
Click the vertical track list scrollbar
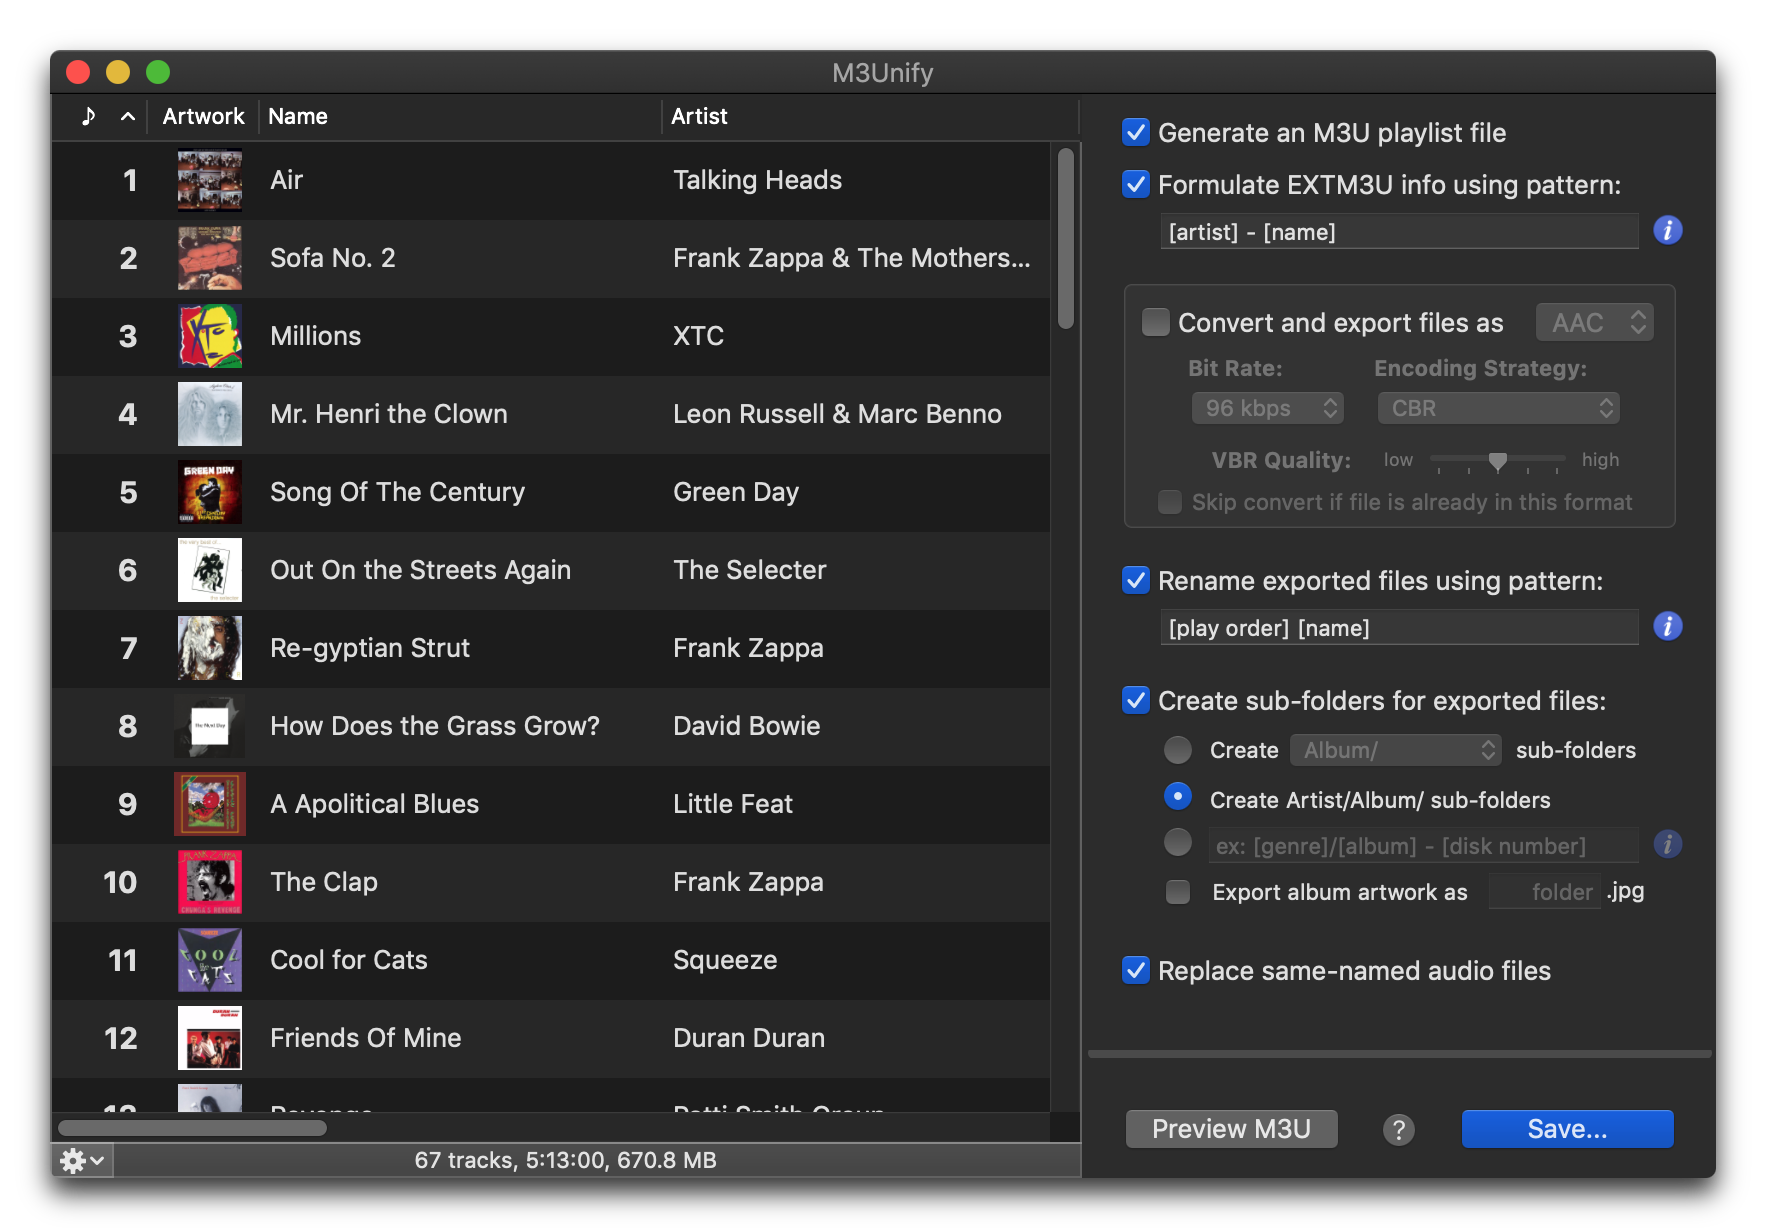1066,238
